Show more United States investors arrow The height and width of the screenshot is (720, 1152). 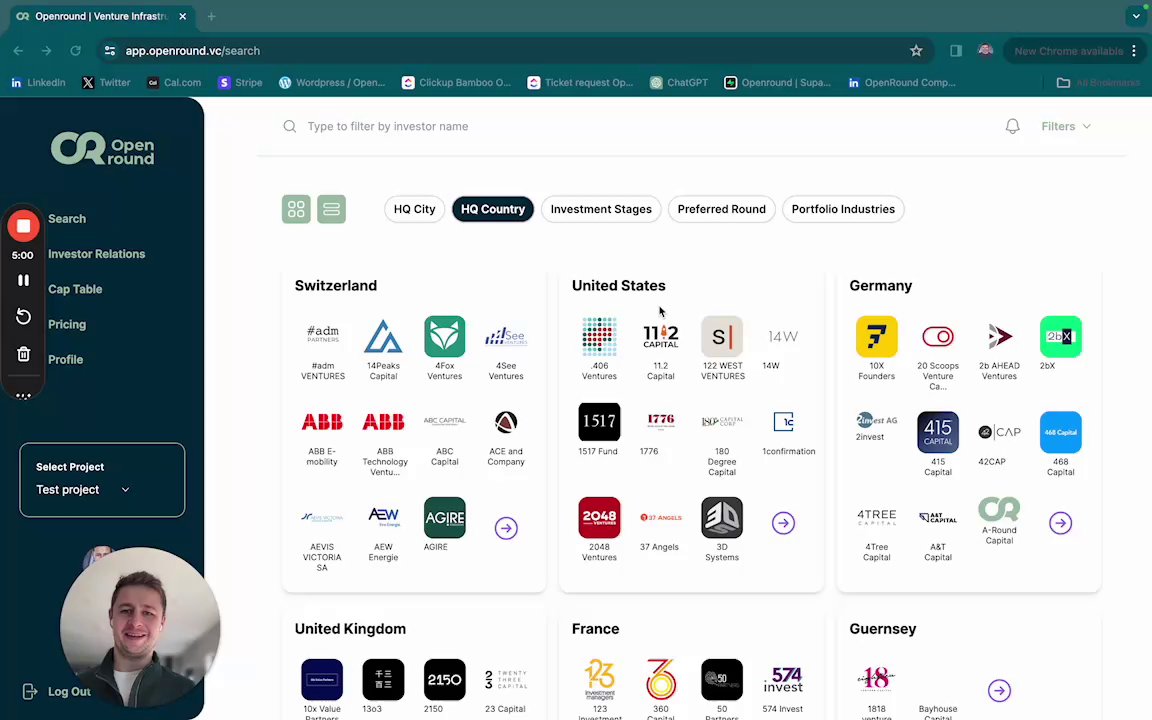click(783, 523)
